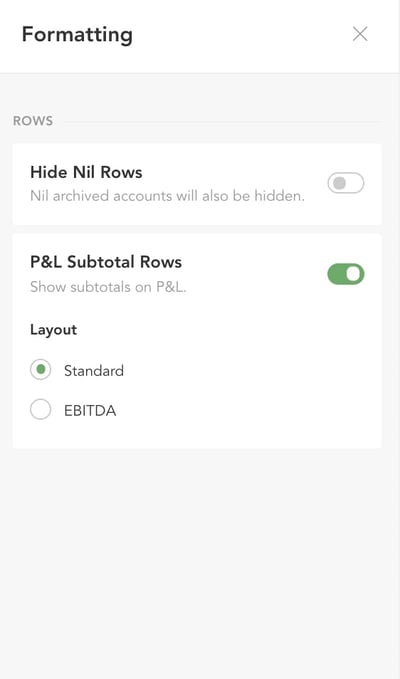Click the white knob of the green subtotal toggle

point(354,274)
